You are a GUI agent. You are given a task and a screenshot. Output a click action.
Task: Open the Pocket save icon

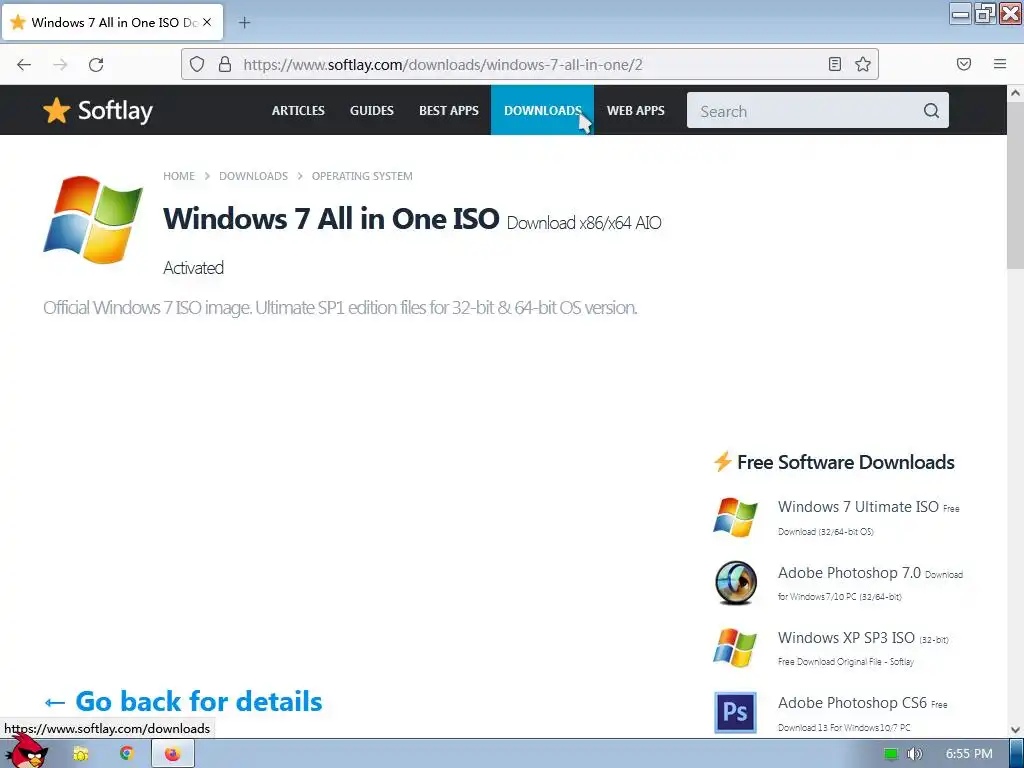[964, 64]
